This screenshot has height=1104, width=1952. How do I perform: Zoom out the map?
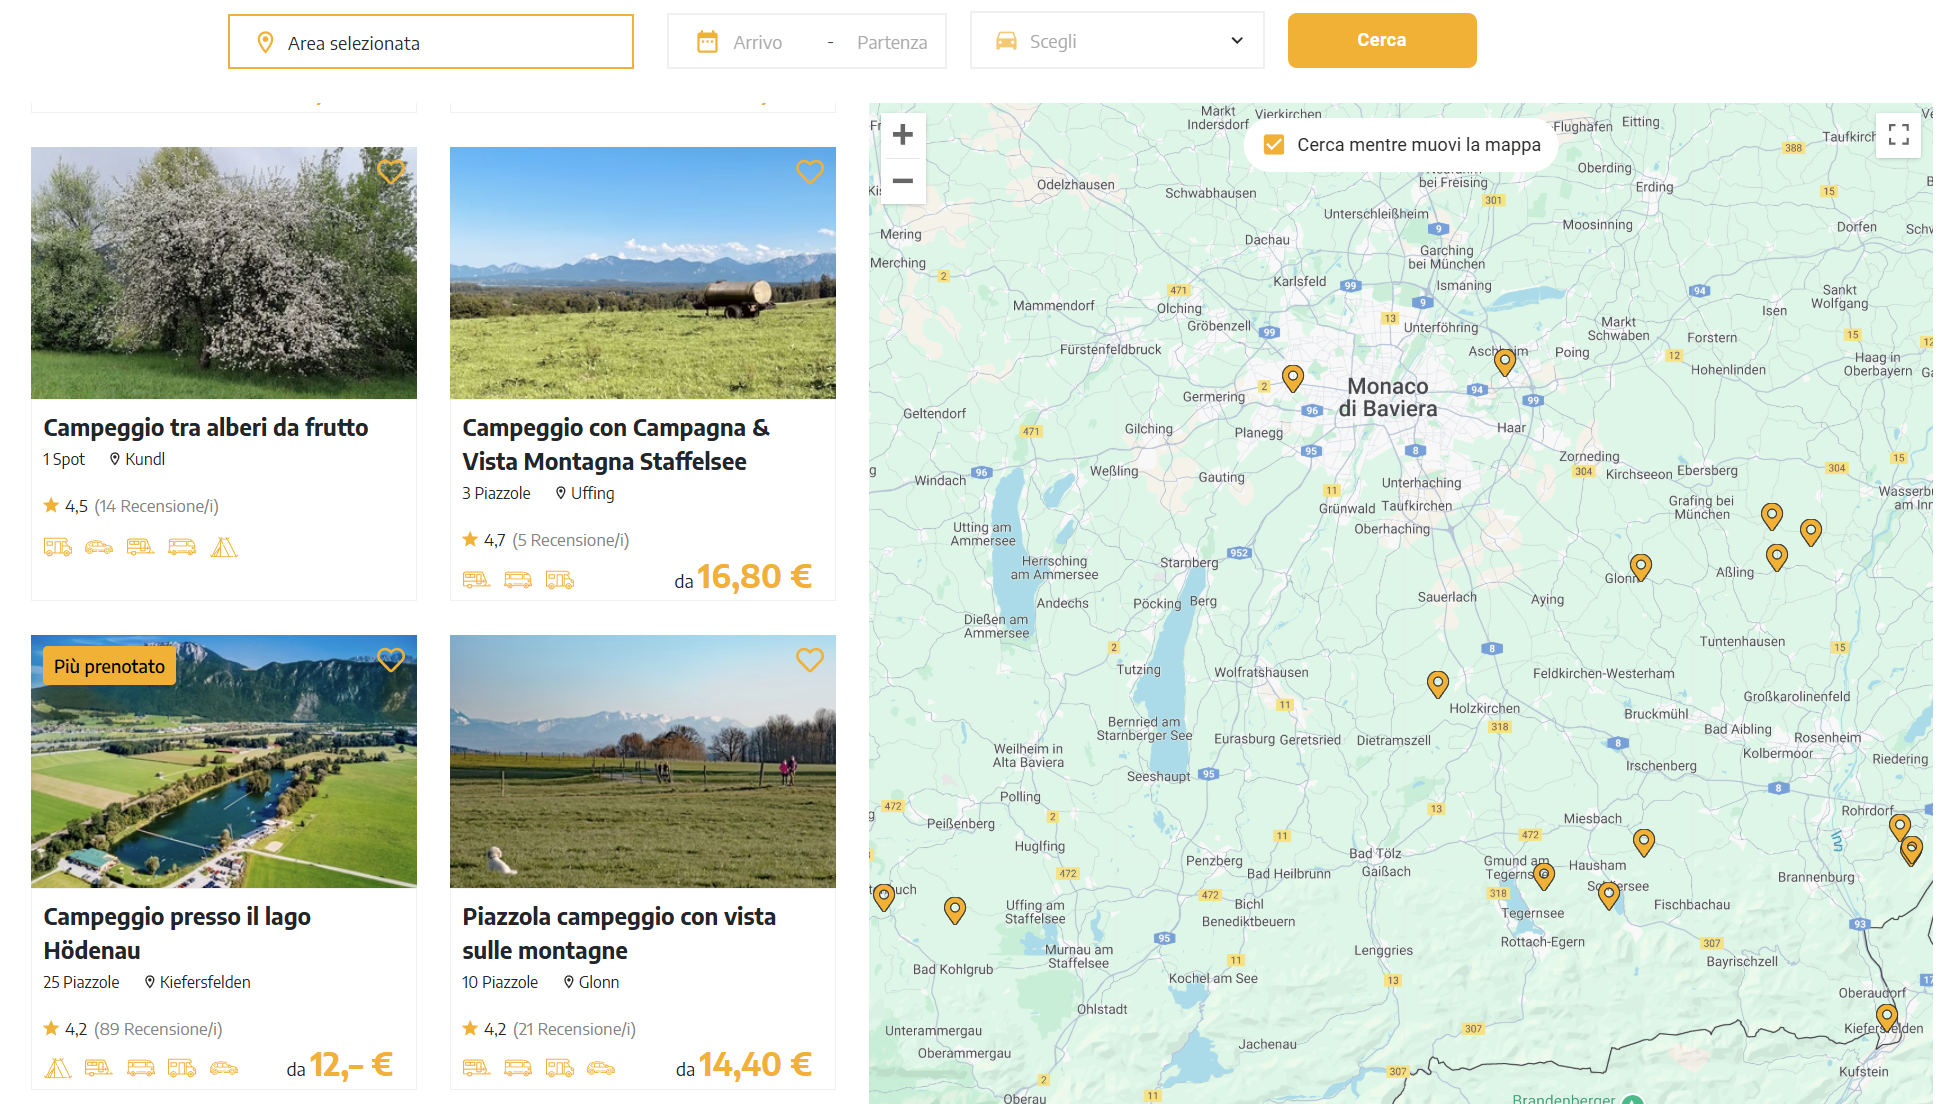click(902, 181)
